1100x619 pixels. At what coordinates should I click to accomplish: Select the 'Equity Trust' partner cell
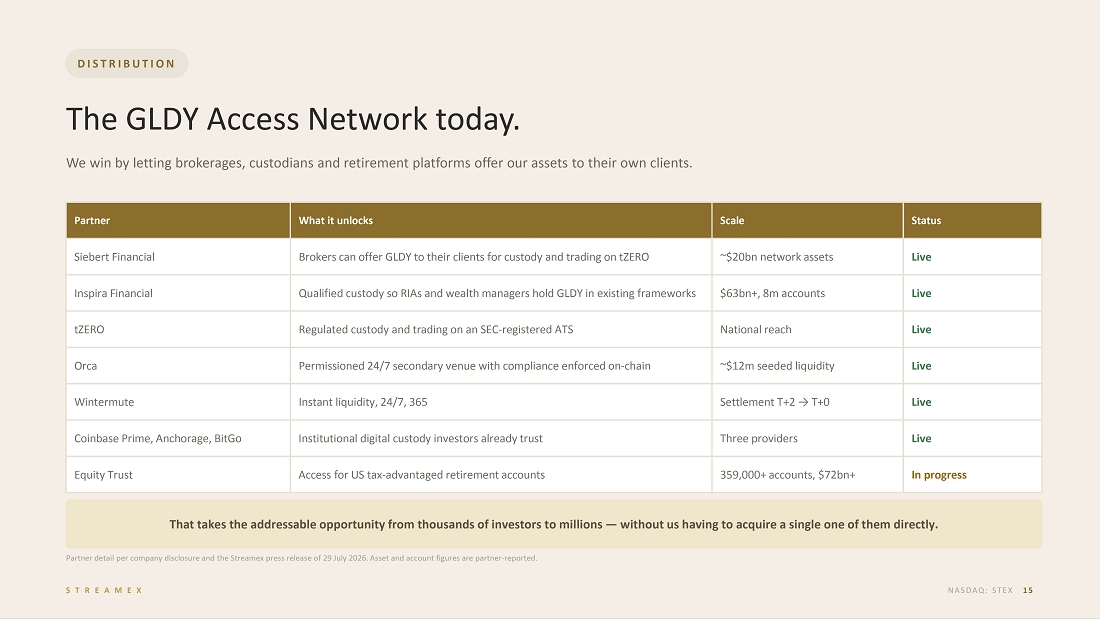[178, 475]
